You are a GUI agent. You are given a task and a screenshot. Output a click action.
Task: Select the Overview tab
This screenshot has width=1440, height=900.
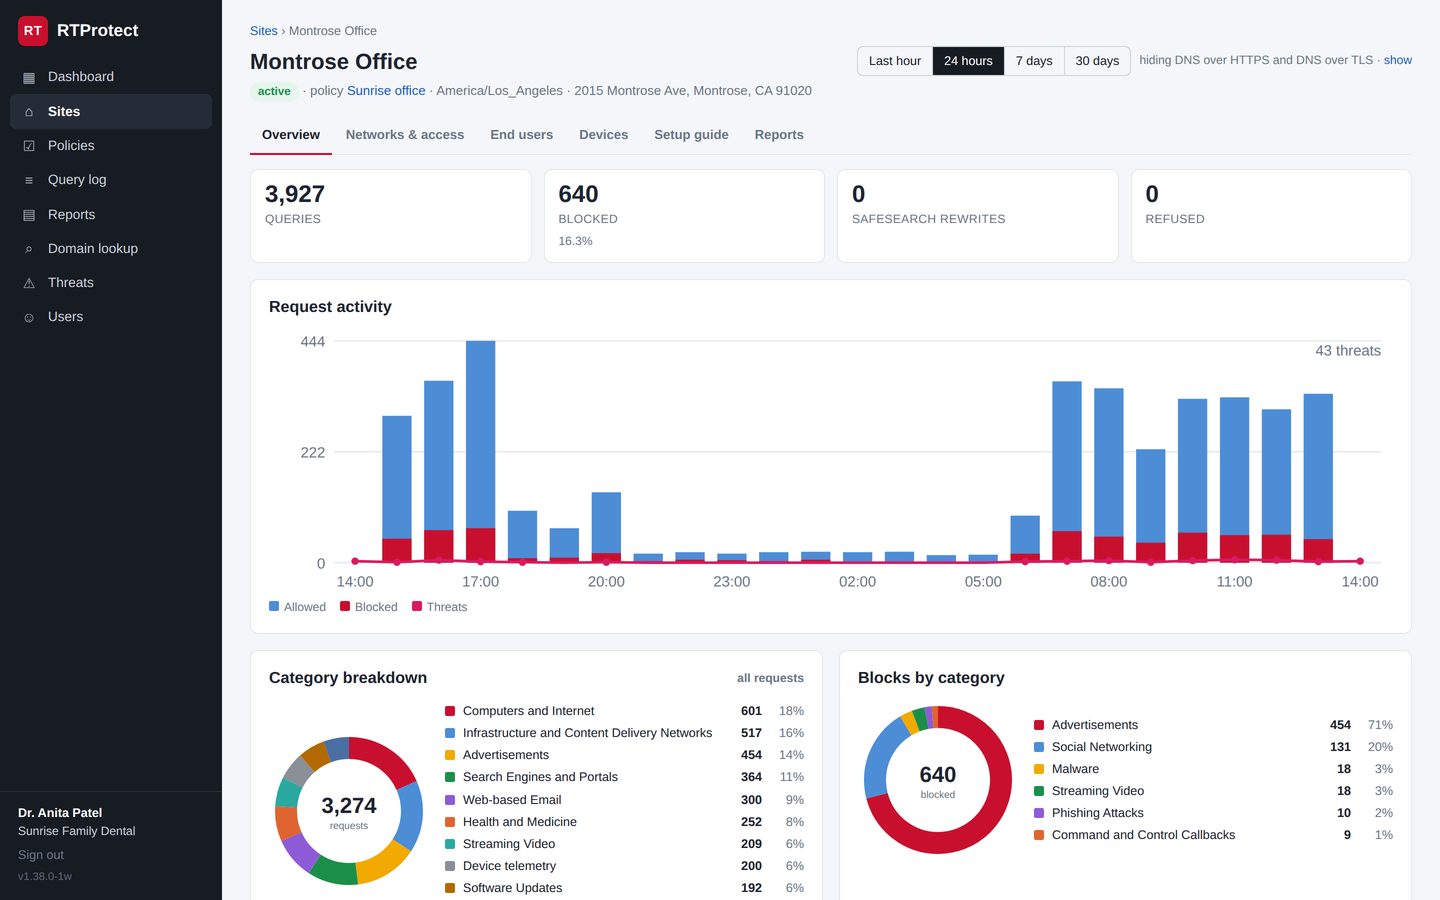click(x=291, y=135)
